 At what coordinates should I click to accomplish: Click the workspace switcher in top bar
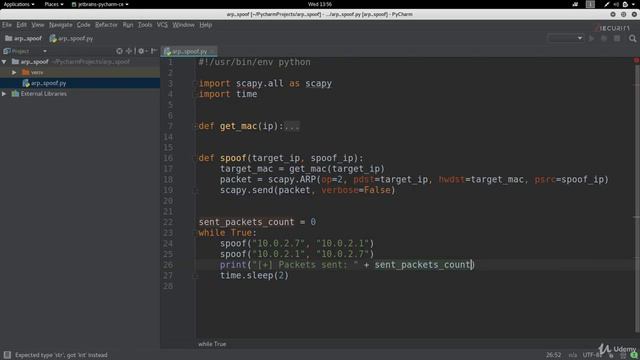click(x=590, y=4)
